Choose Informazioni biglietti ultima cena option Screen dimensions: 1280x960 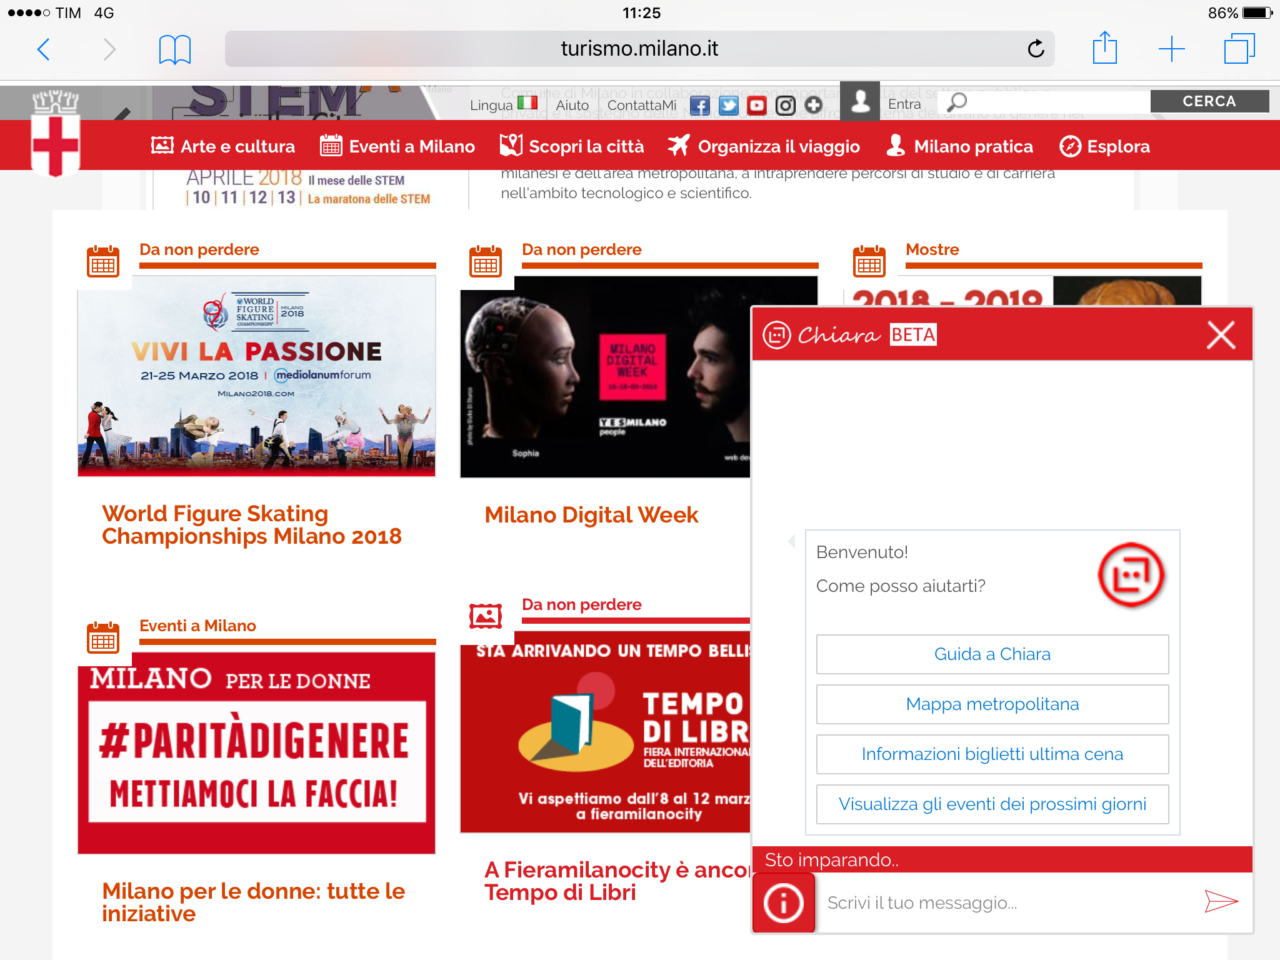click(x=992, y=754)
